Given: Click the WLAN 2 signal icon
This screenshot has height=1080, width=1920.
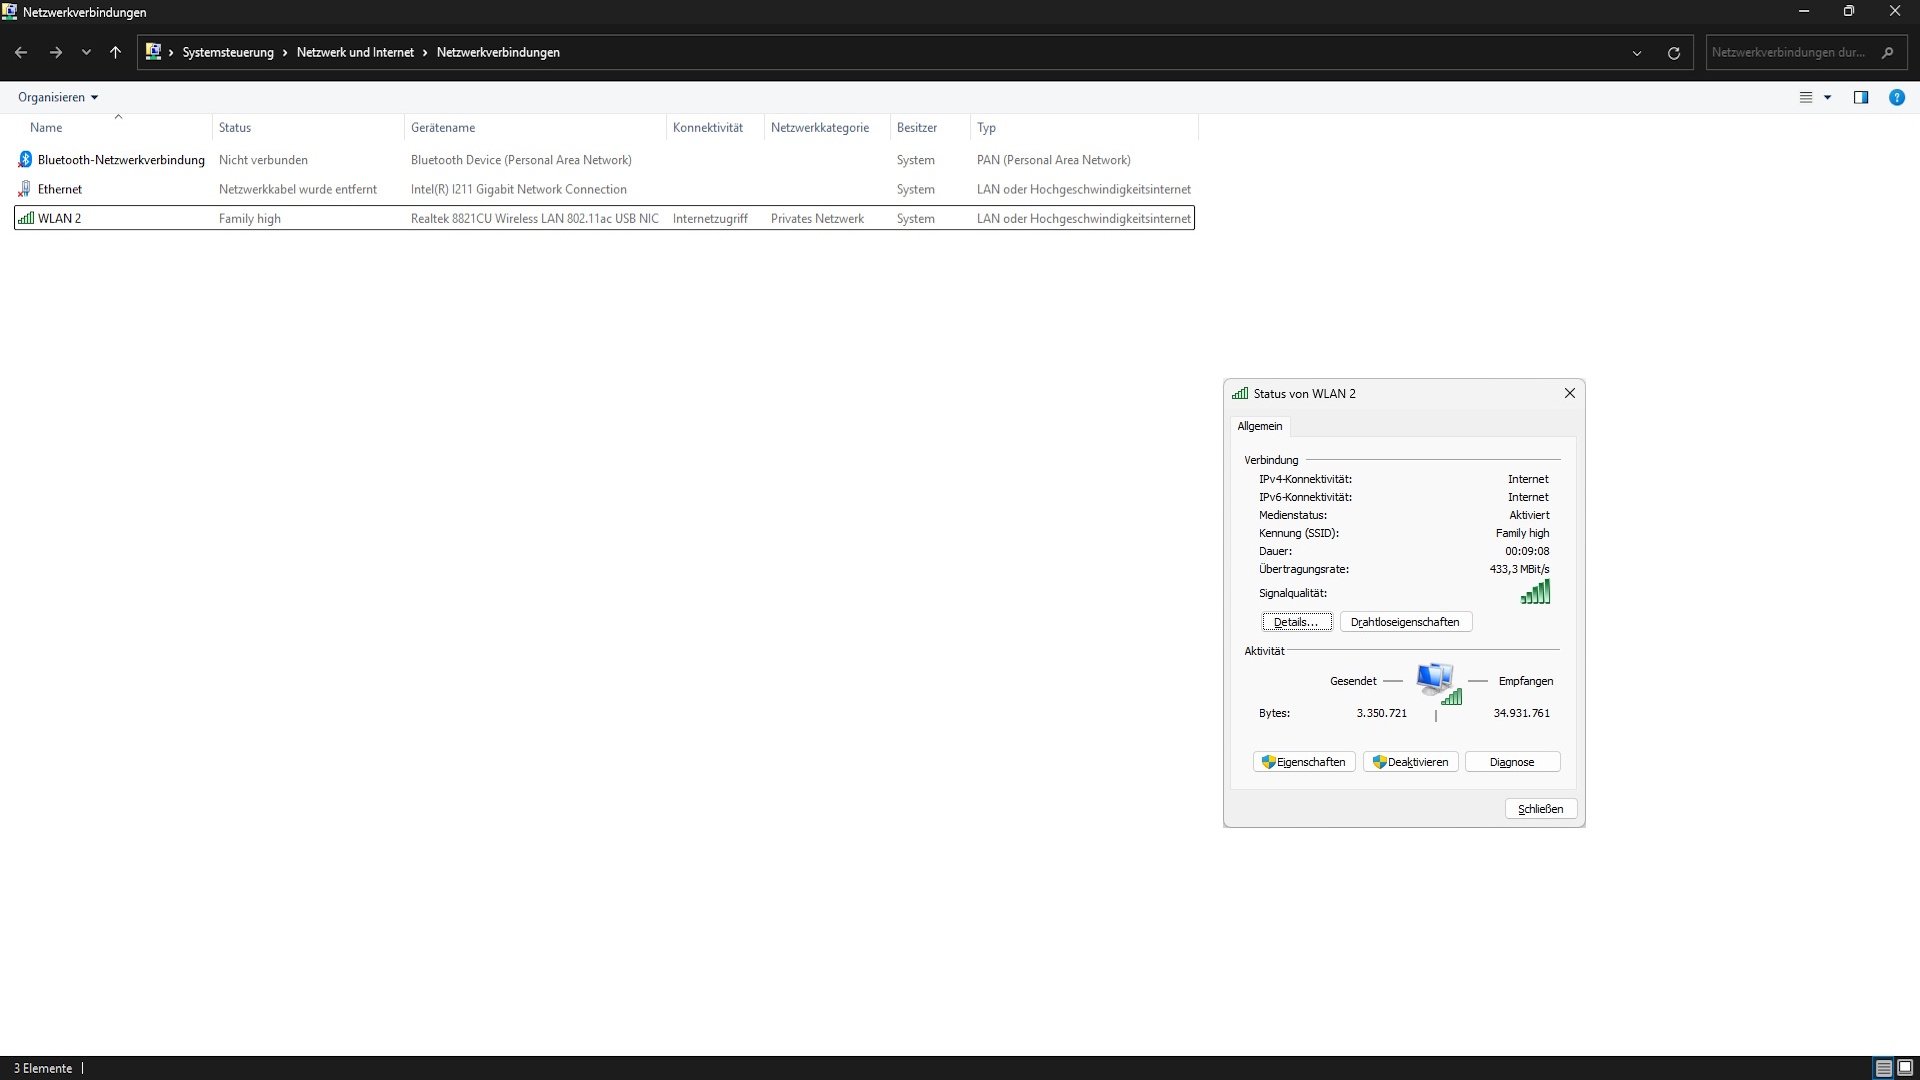Looking at the screenshot, I should point(26,218).
